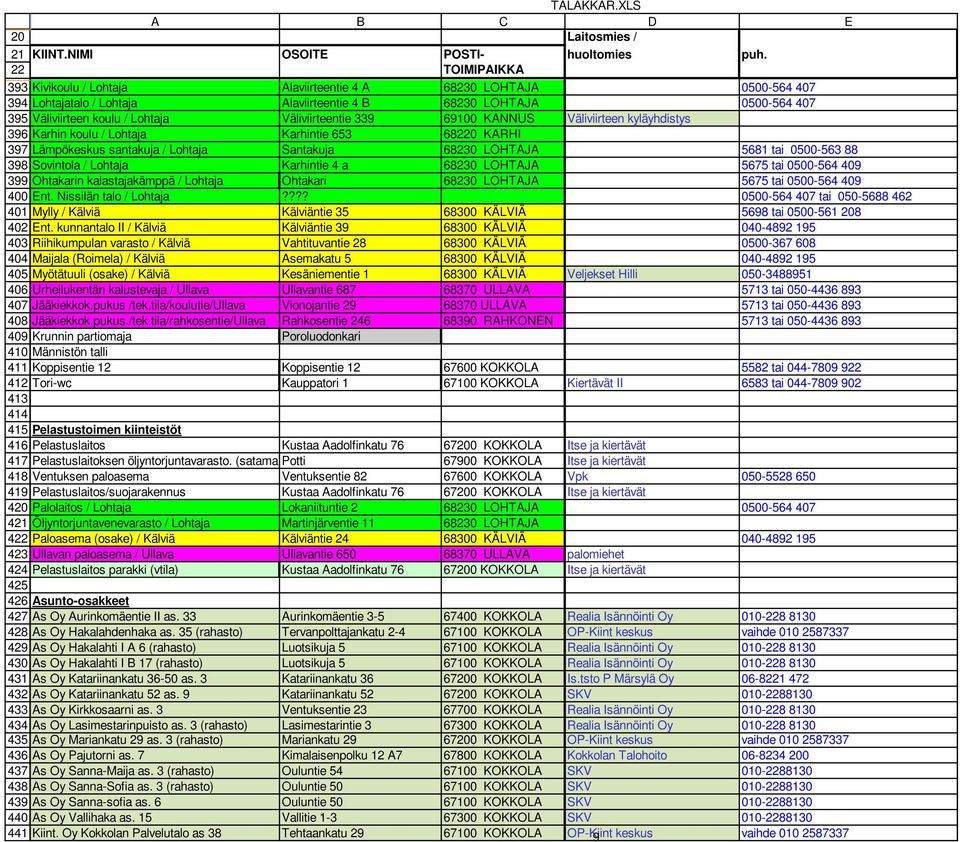
Task: Select cell Martinjärventie 11
Action: click(x=360, y=523)
